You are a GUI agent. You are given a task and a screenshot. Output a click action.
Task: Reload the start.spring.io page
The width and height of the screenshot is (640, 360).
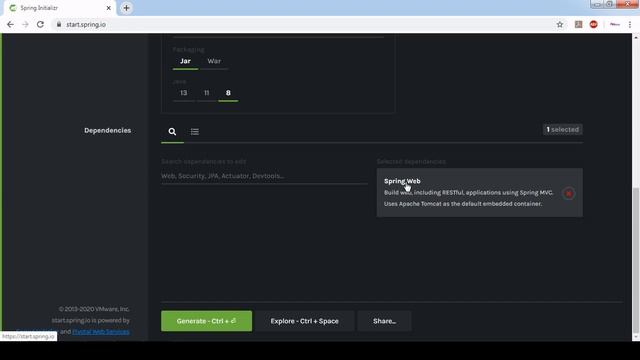40,24
